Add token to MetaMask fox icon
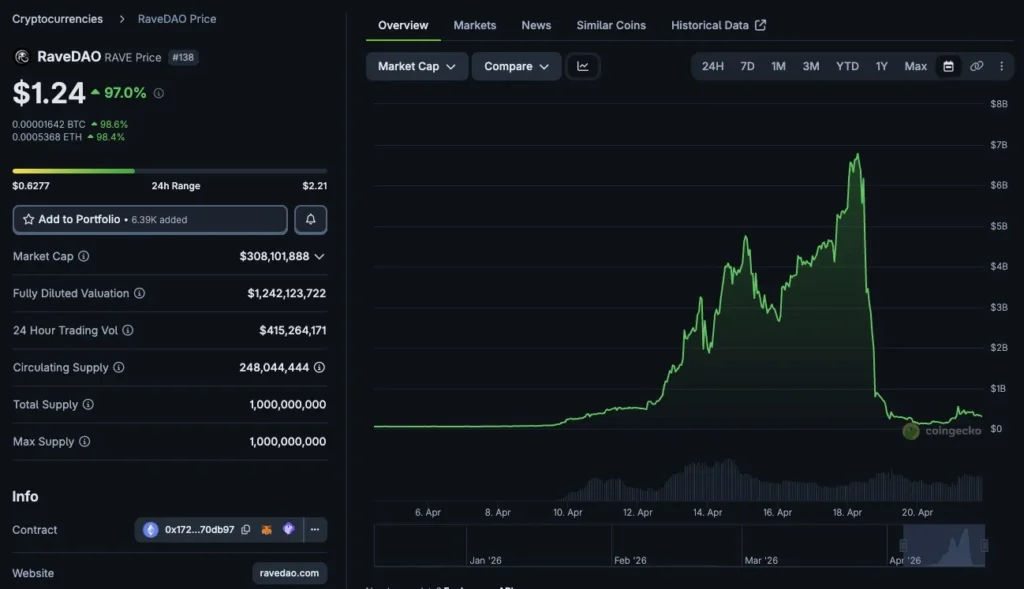The width and height of the screenshot is (1024, 589). 266,530
